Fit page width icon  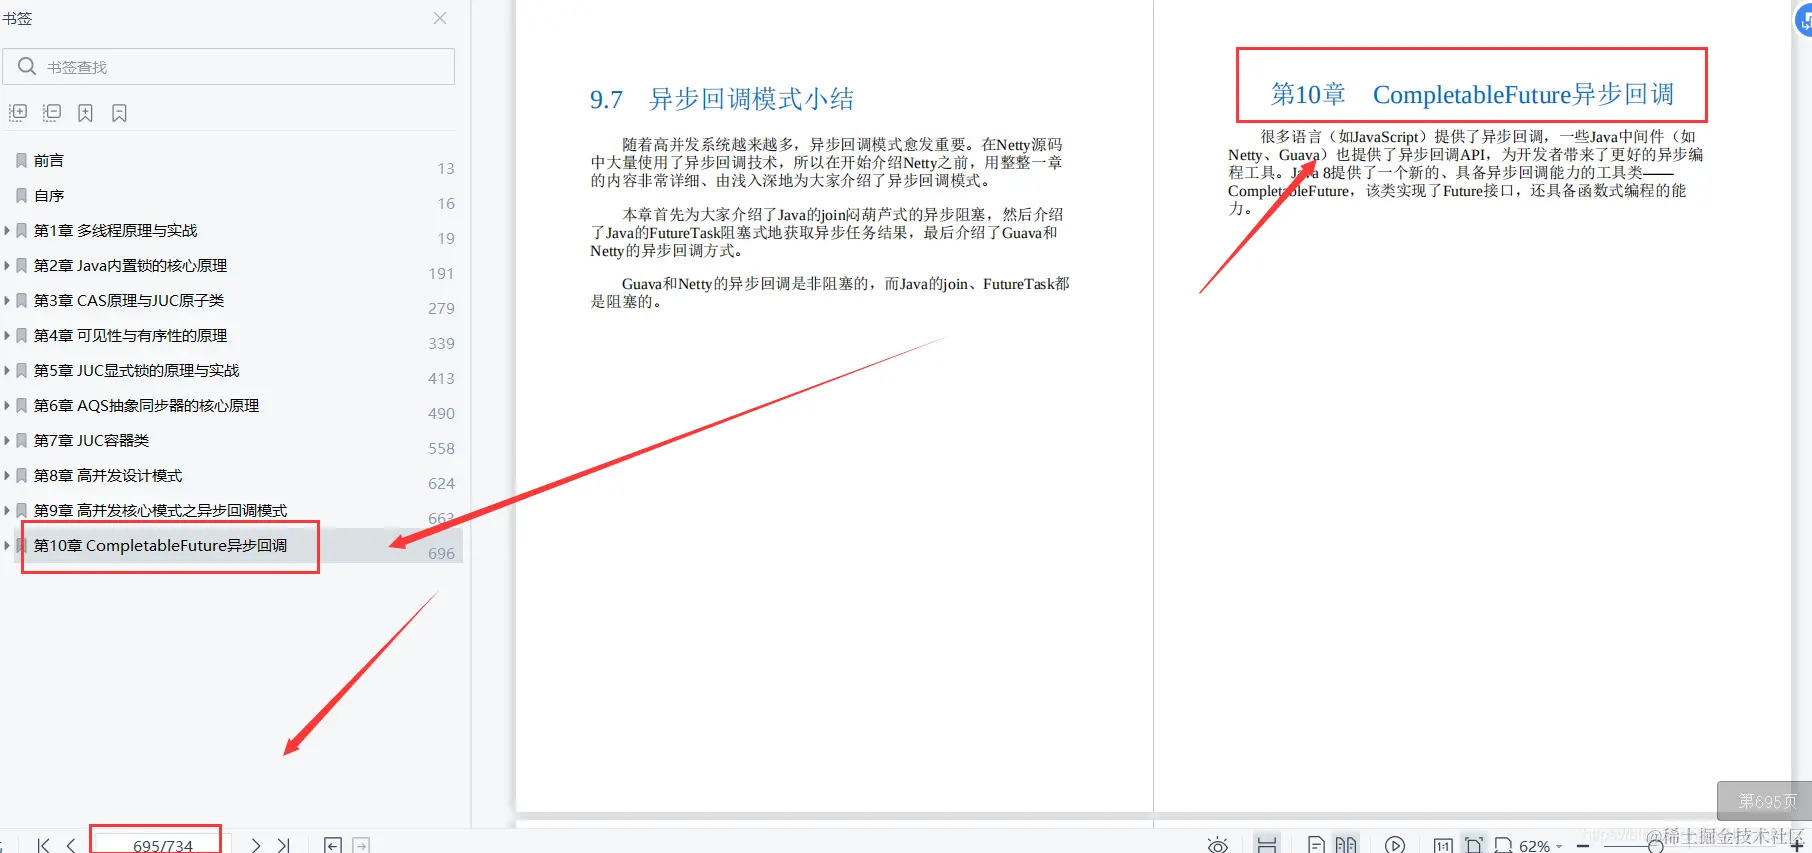[1503, 845]
